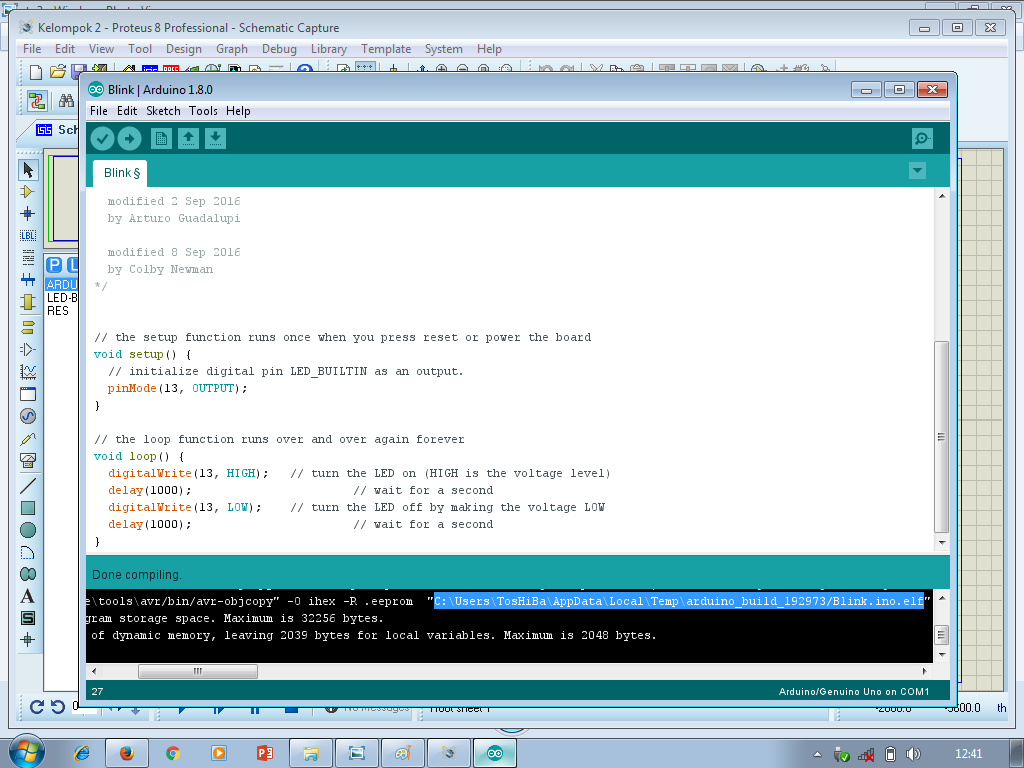The height and width of the screenshot is (768, 1024).
Task: Select Proteus Wire Label Mode tool
Action: point(27,235)
